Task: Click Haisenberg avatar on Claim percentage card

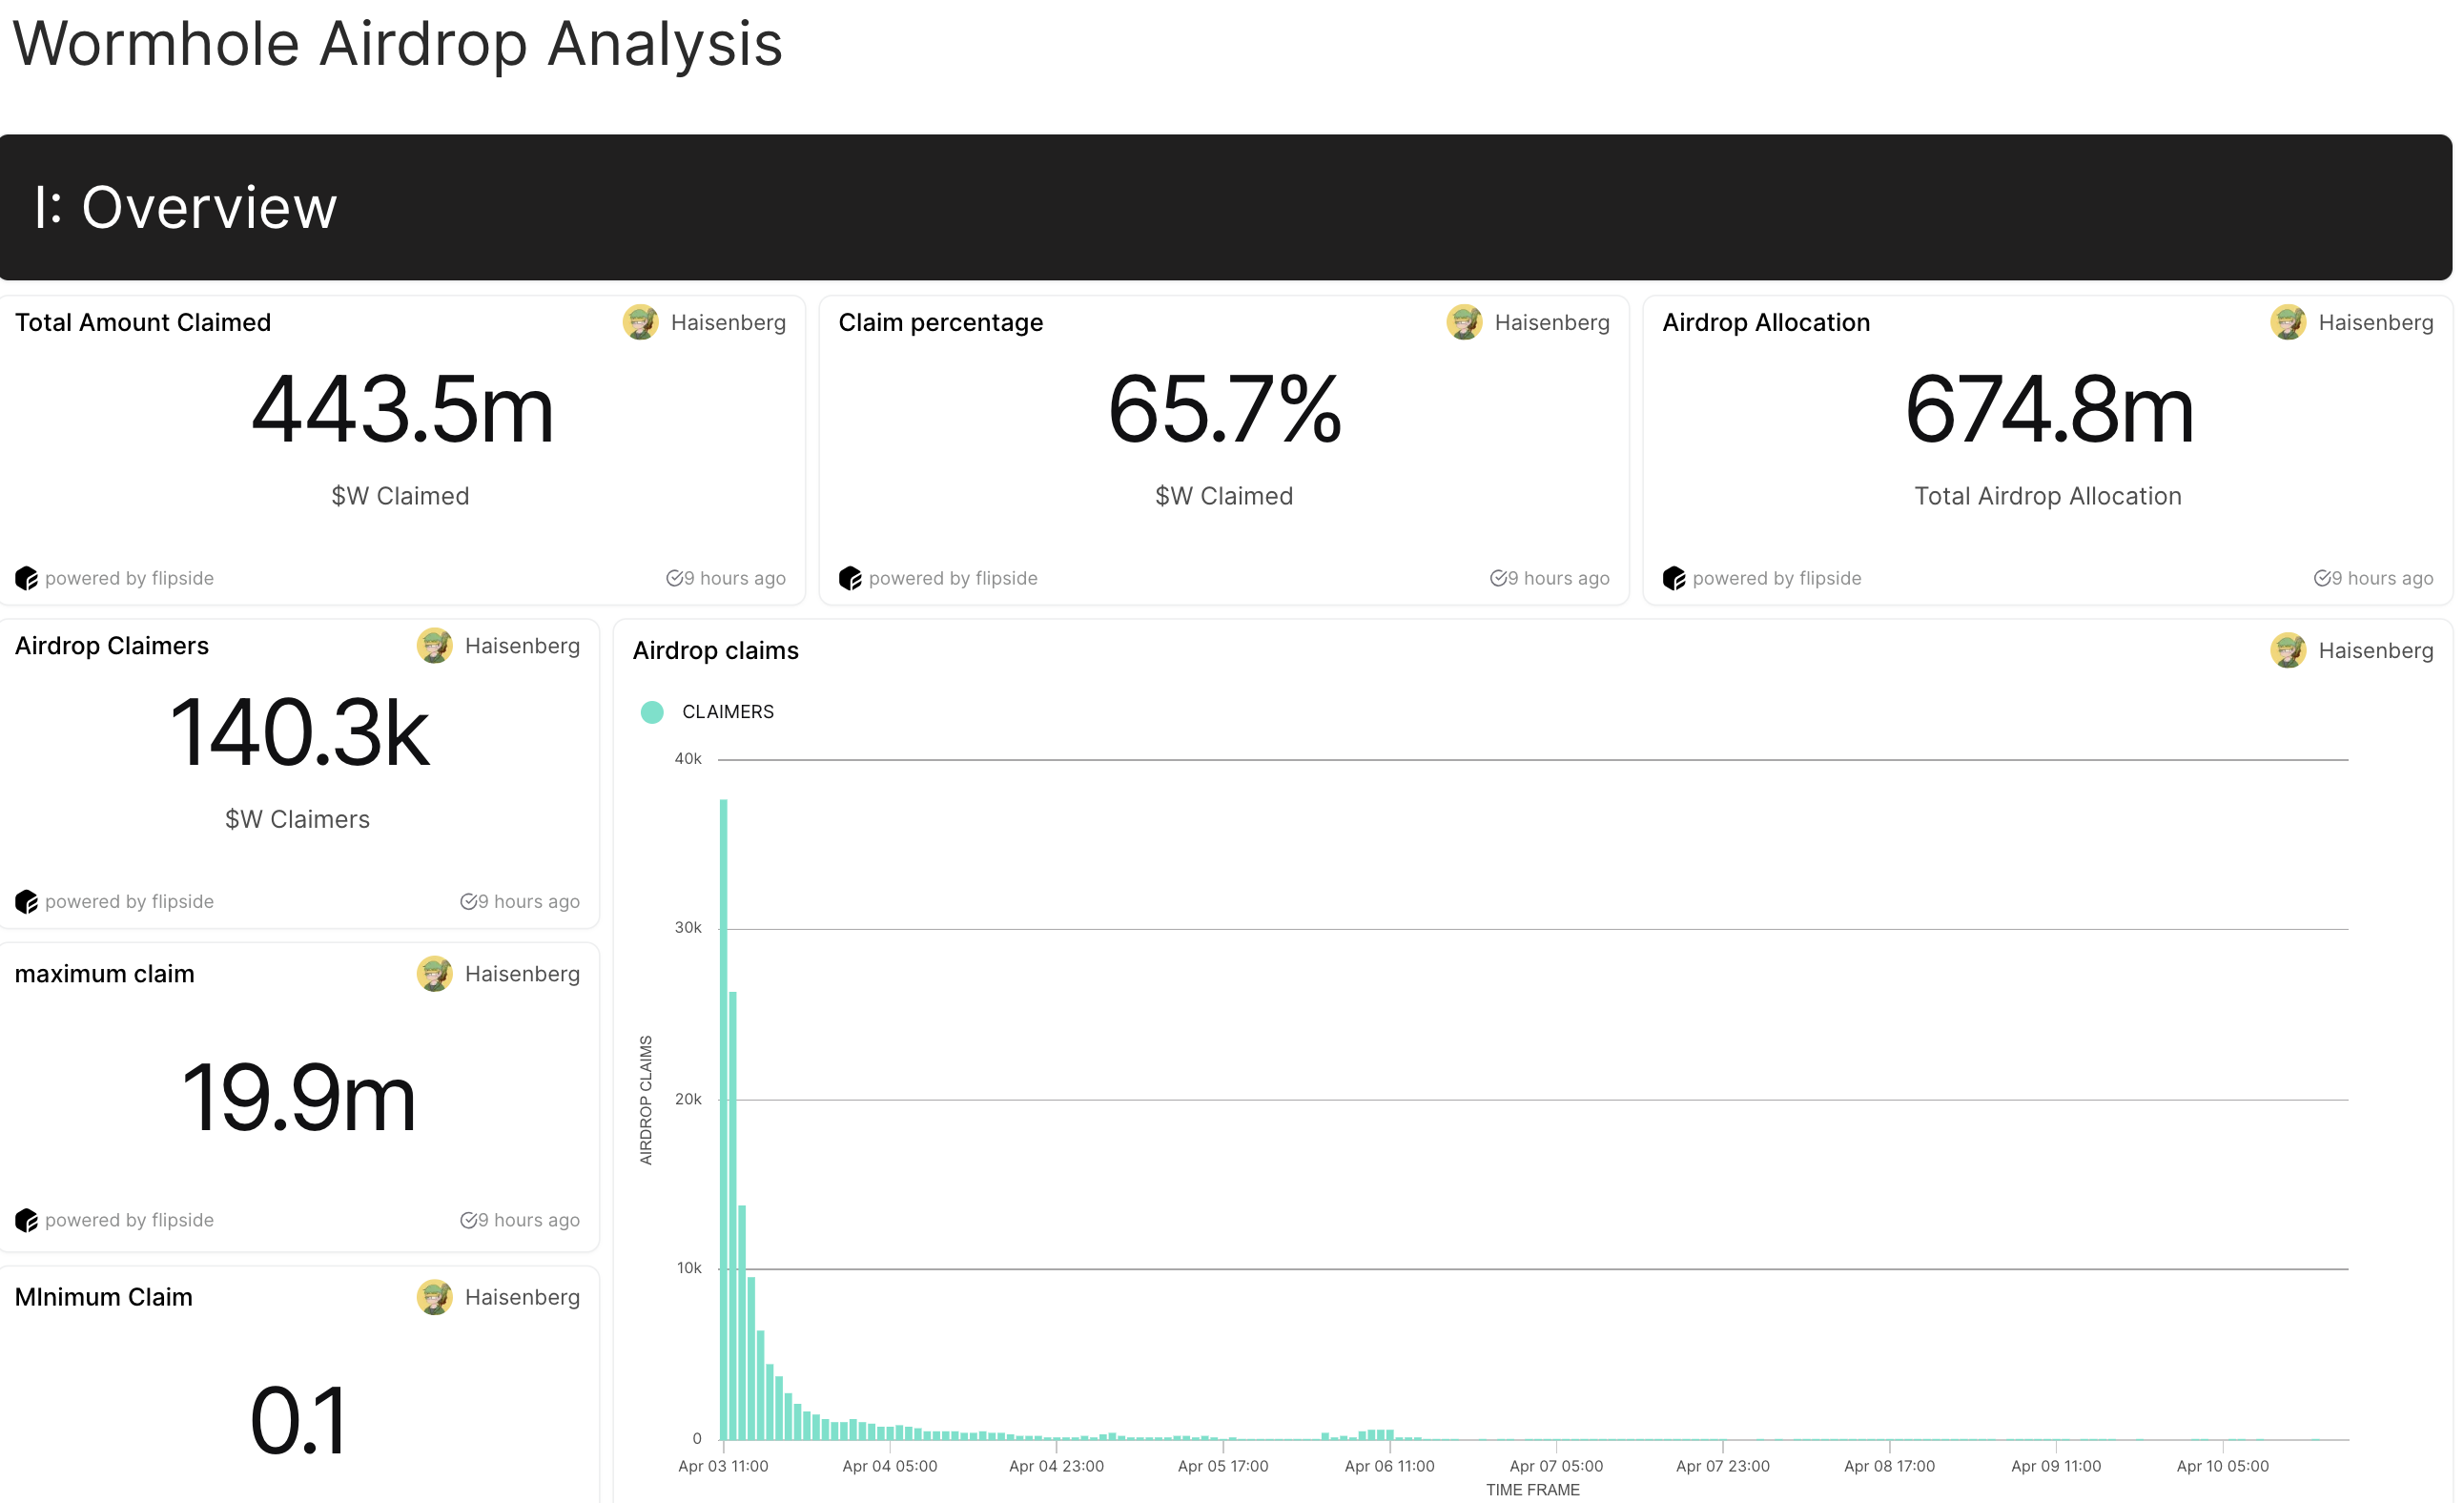Action: click(1464, 322)
